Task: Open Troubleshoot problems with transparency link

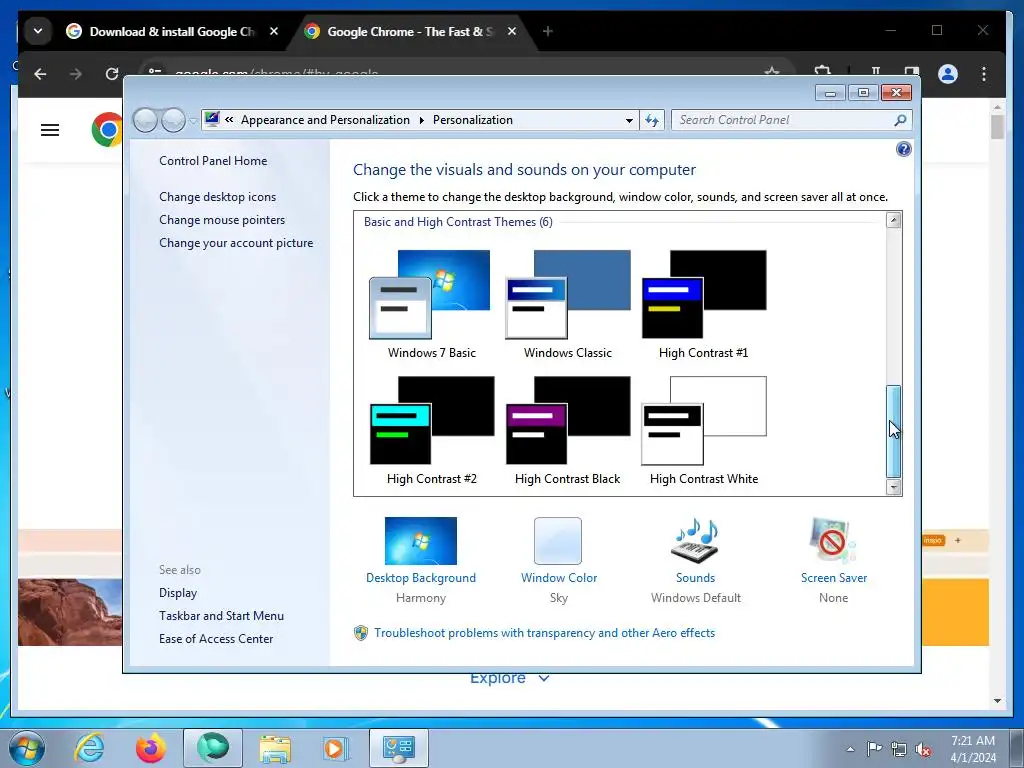Action: tap(545, 632)
